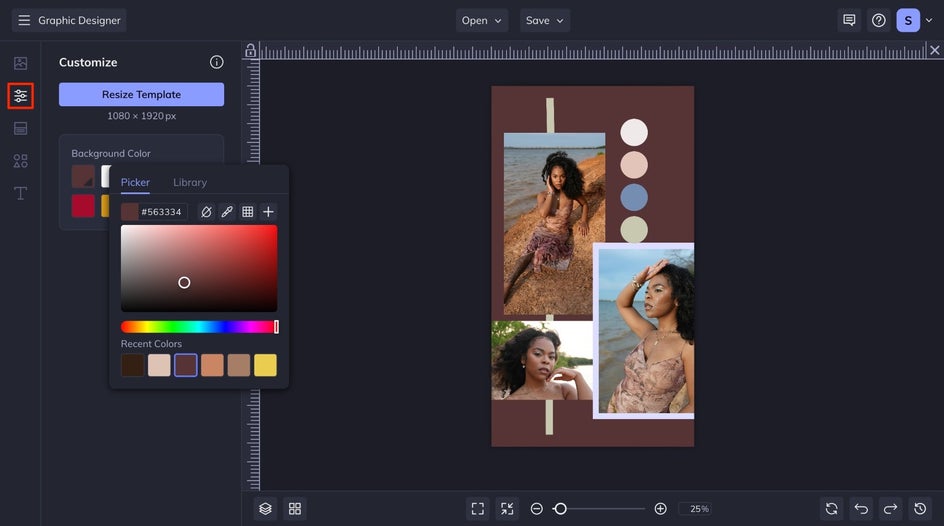Open the Text tool sidebar panel
This screenshot has width=944, height=526.
(20, 193)
